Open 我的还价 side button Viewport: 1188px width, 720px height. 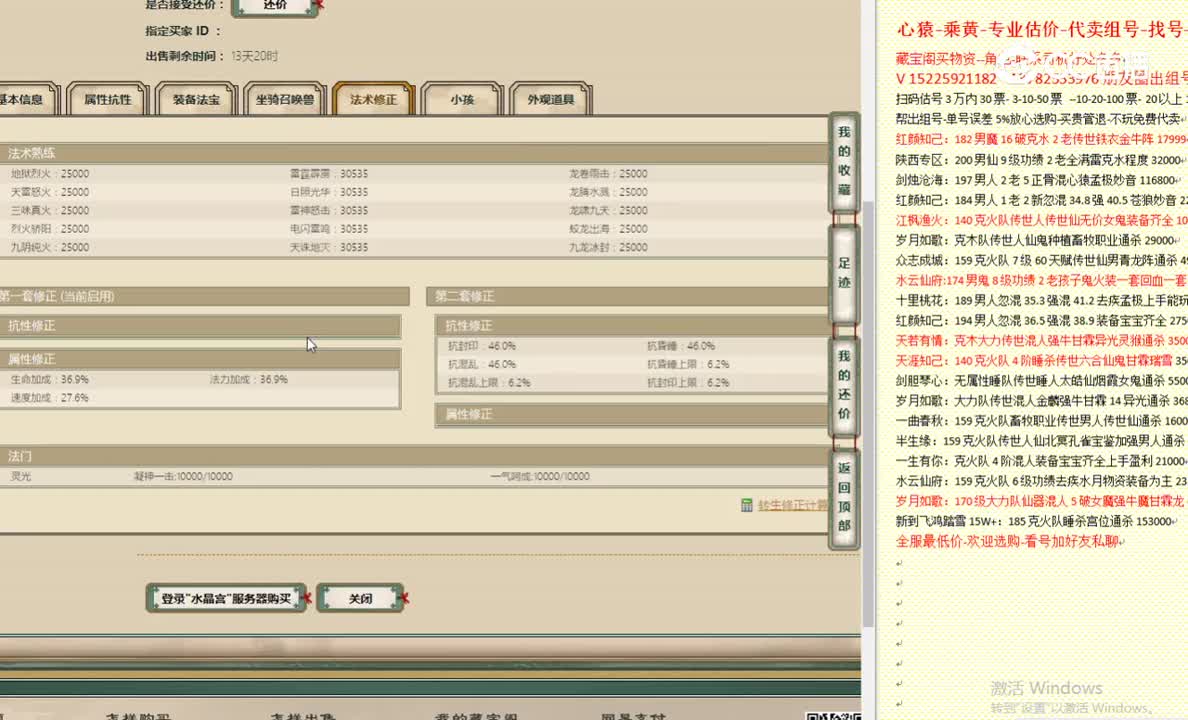pos(844,385)
